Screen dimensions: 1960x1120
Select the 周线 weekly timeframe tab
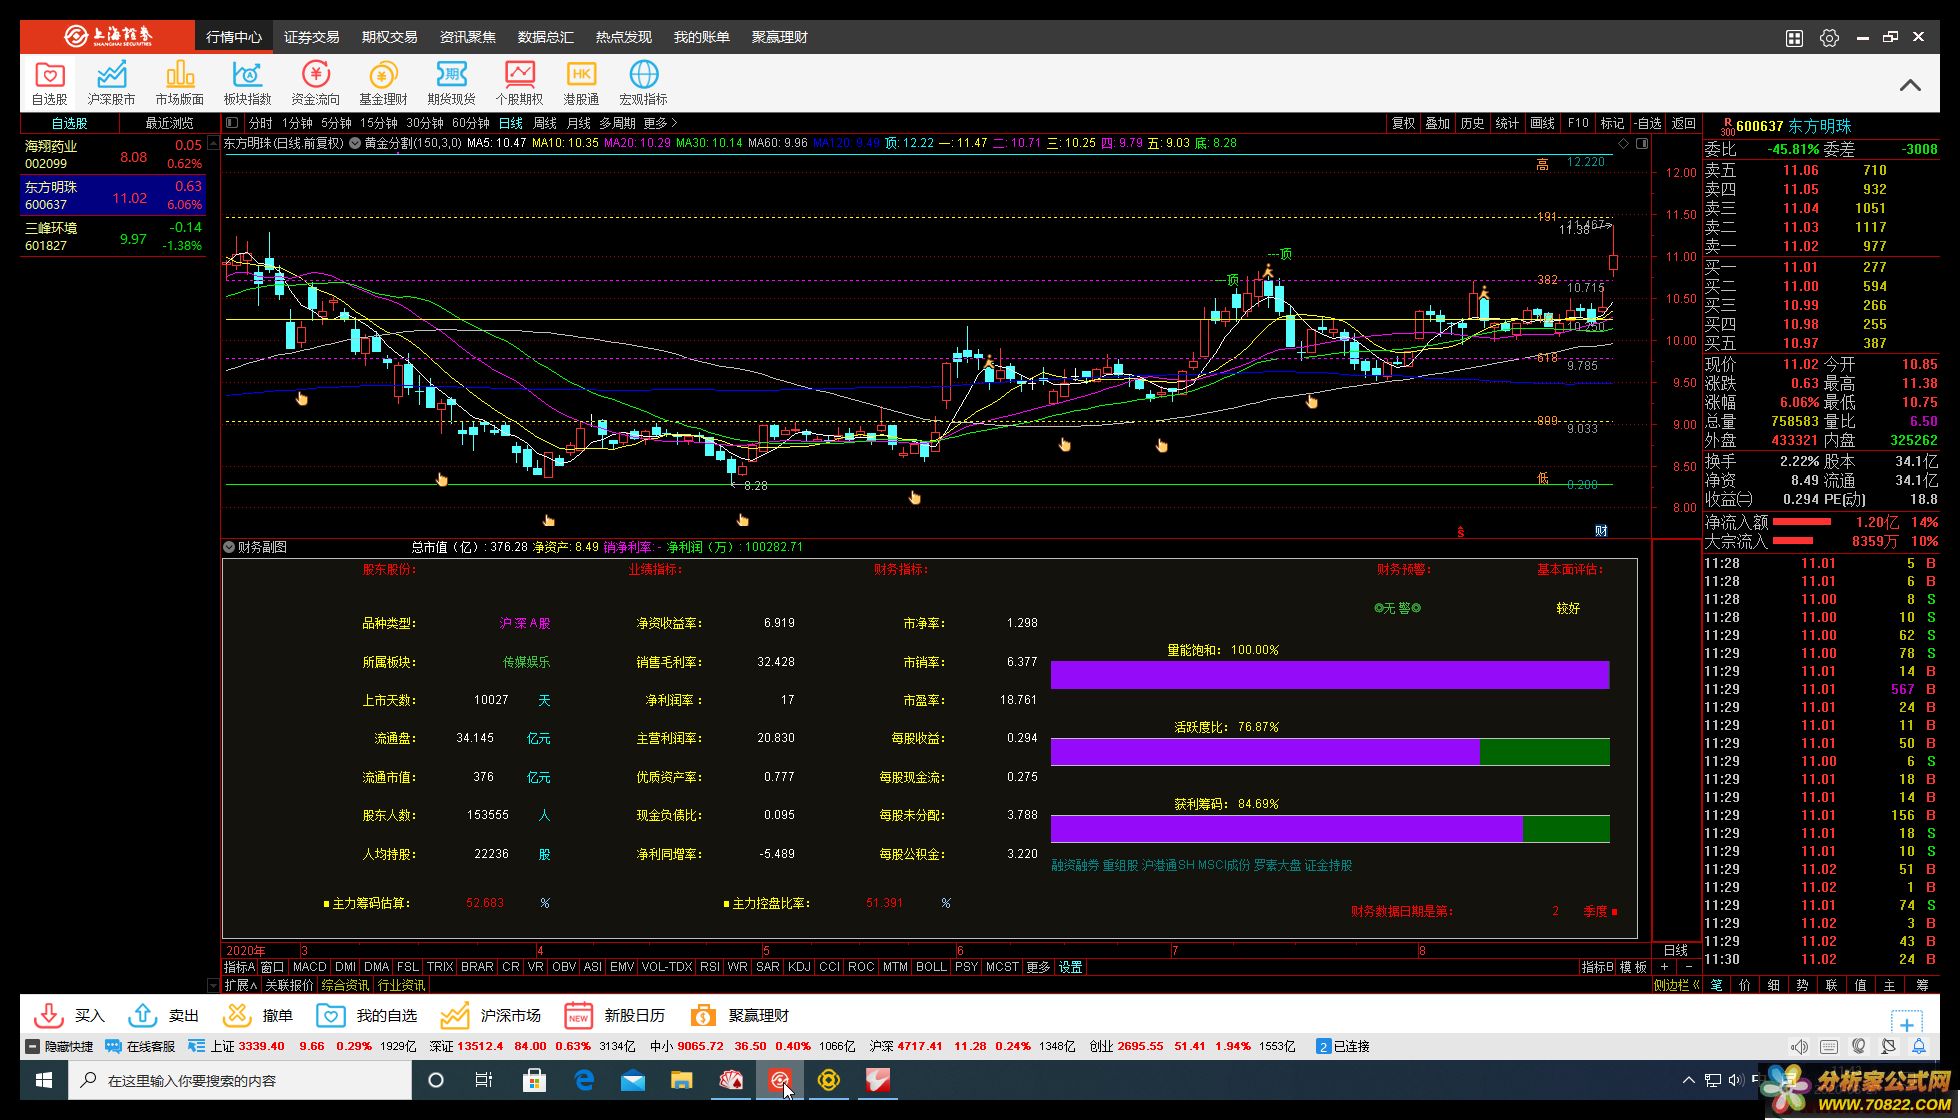click(x=545, y=123)
